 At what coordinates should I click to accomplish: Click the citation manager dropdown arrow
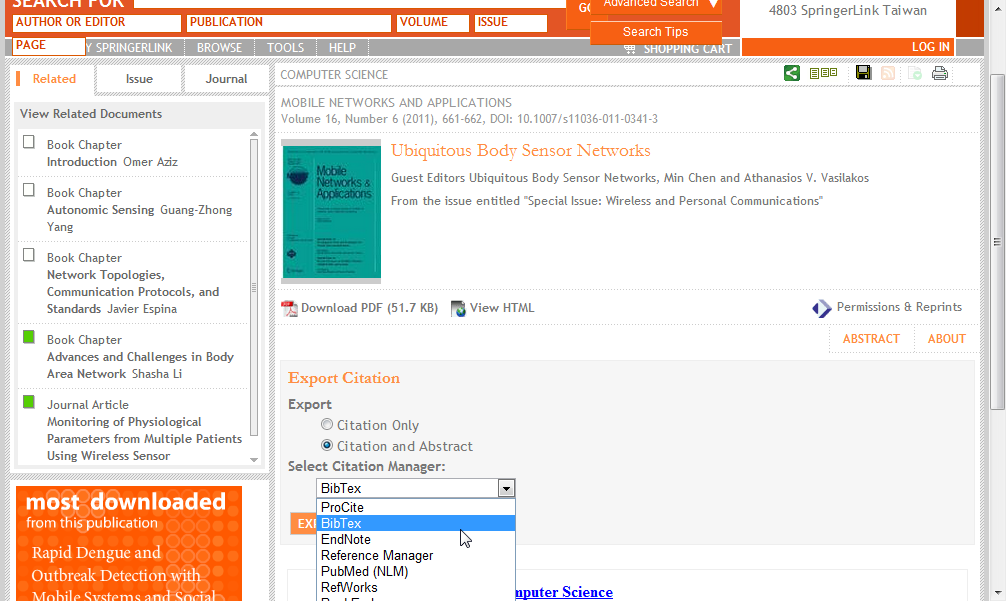[x=506, y=489]
